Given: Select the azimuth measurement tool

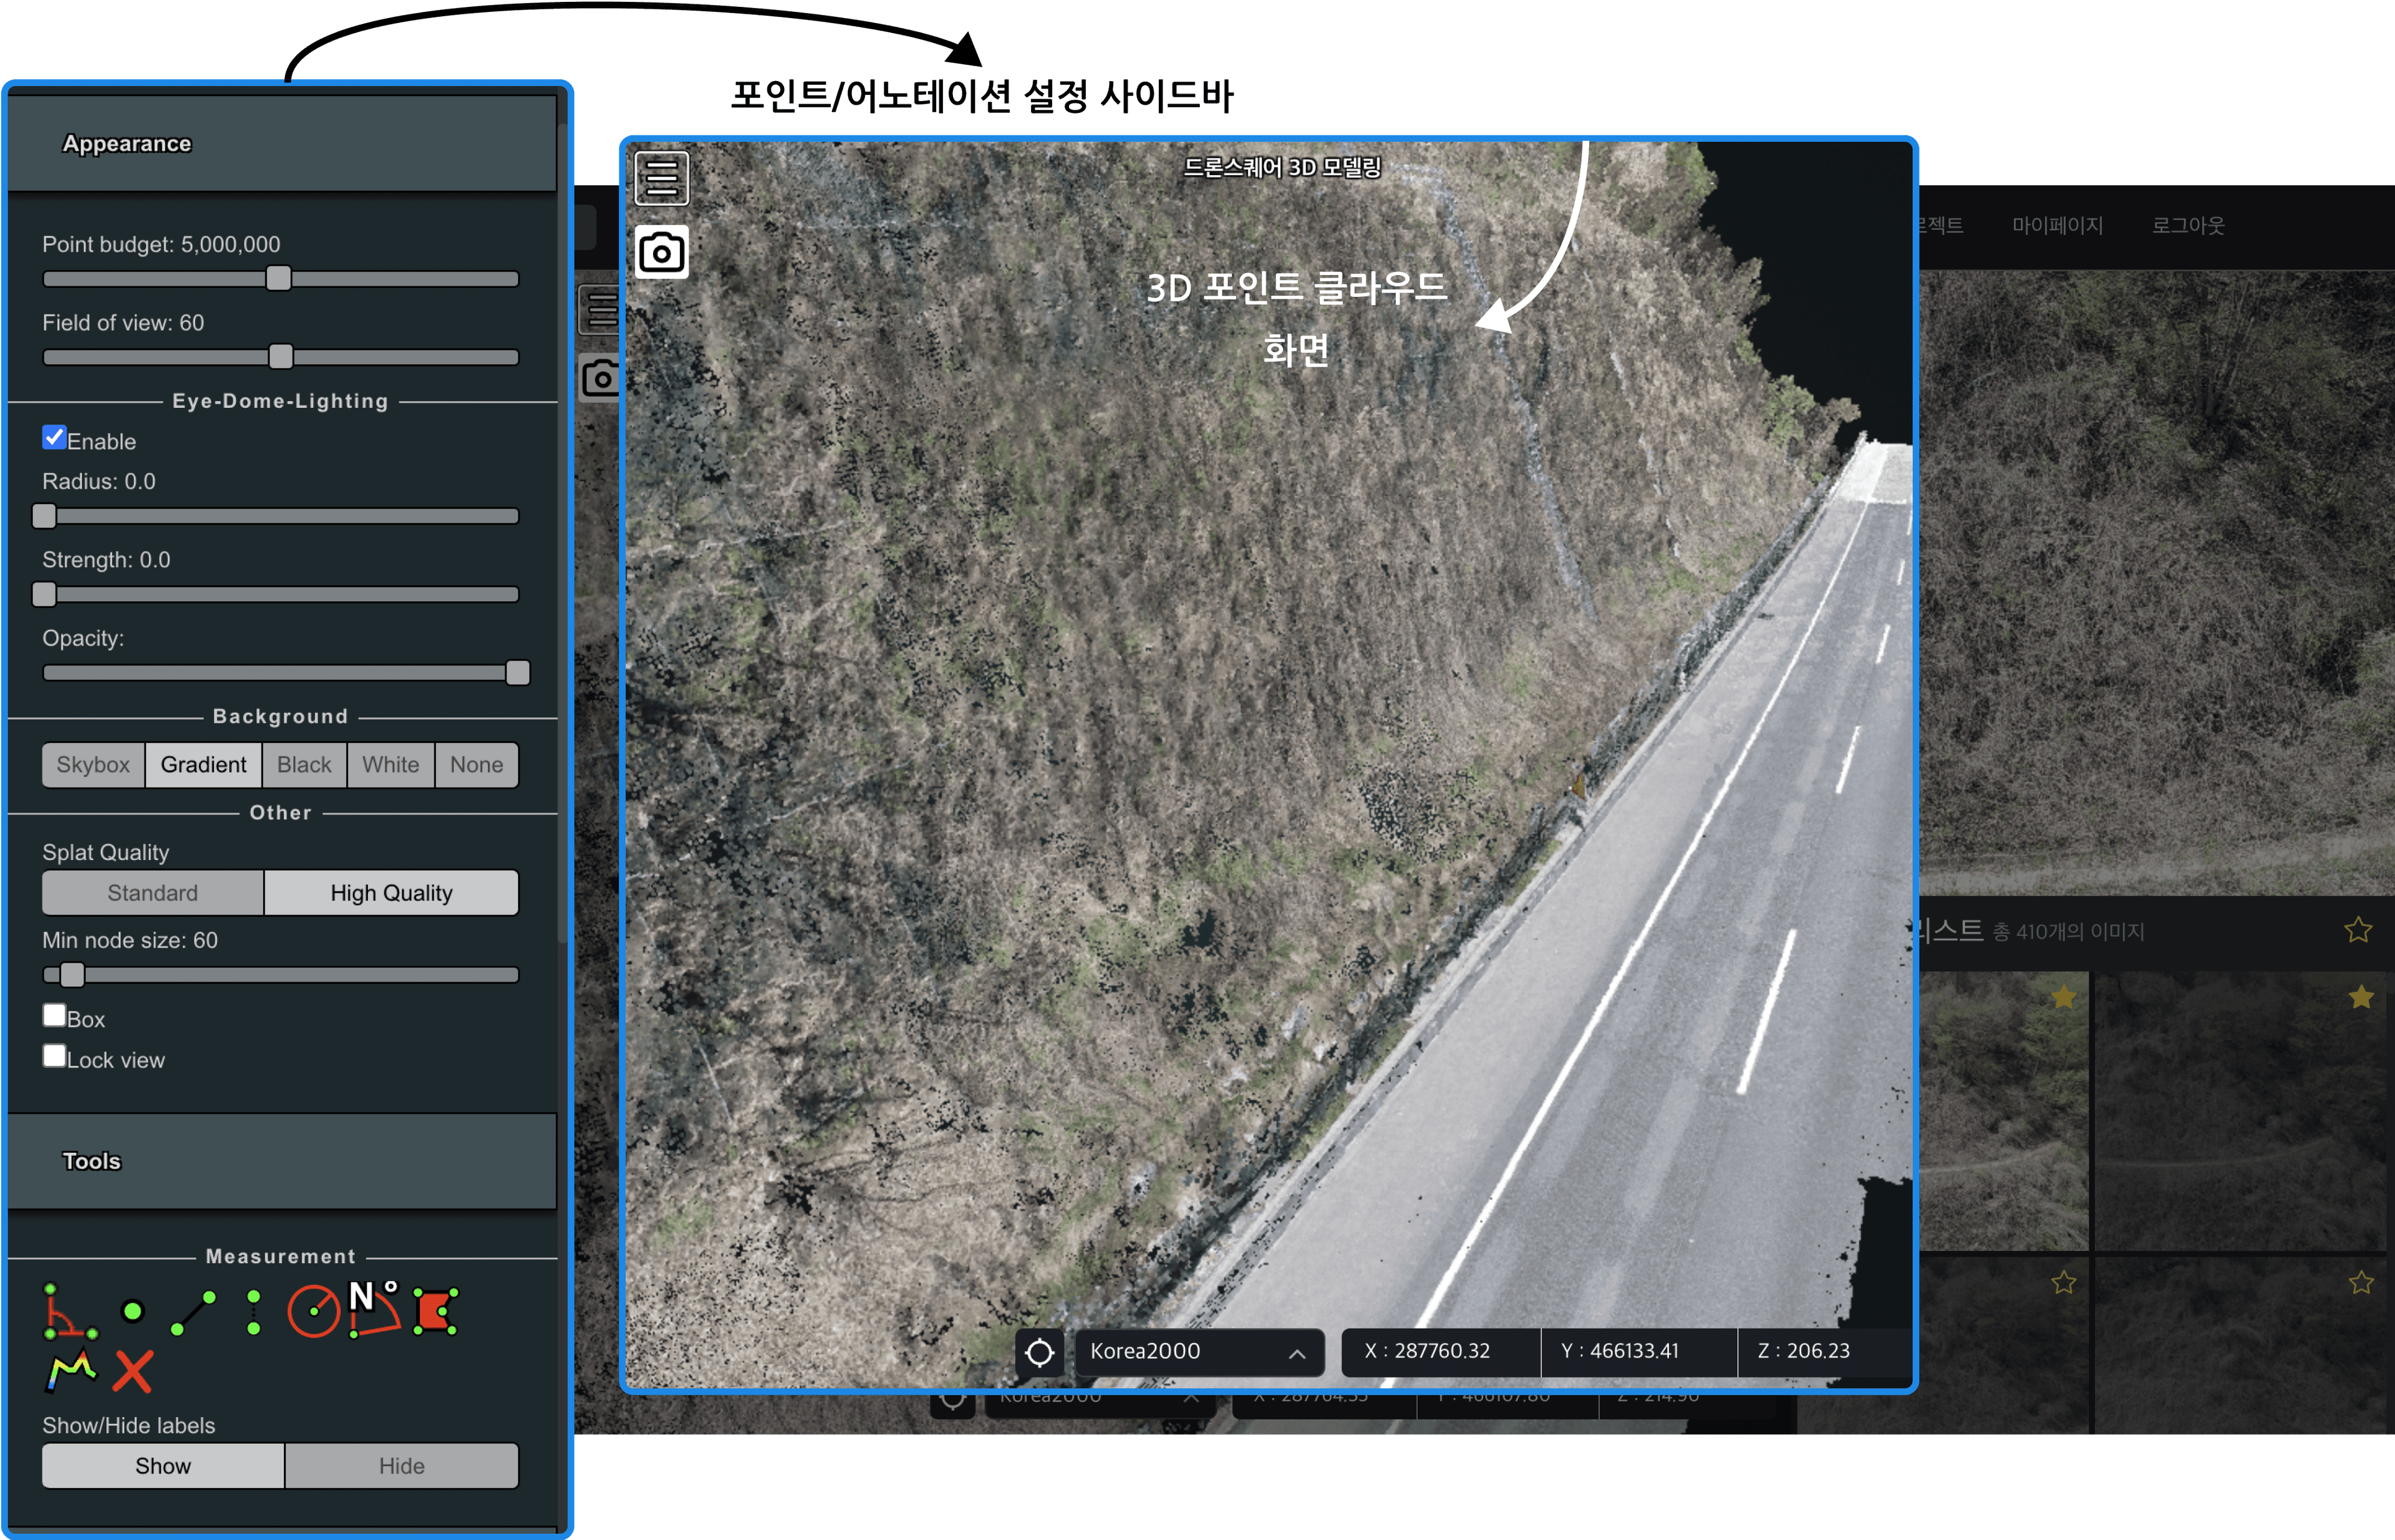Looking at the screenshot, I should click(x=375, y=1309).
